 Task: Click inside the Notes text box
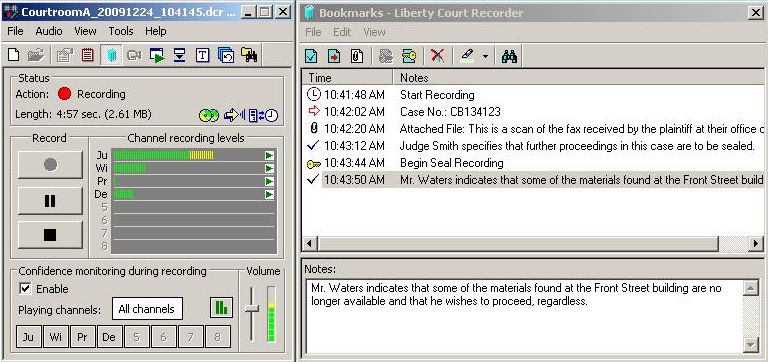click(524, 316)
